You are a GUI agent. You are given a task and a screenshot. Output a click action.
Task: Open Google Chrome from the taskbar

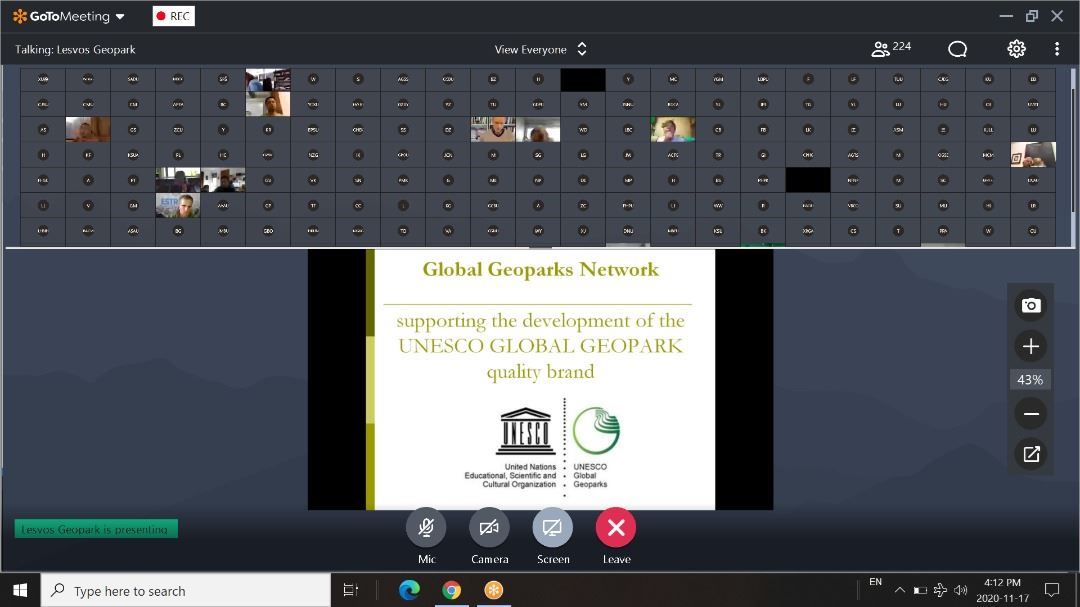[452, 590]
